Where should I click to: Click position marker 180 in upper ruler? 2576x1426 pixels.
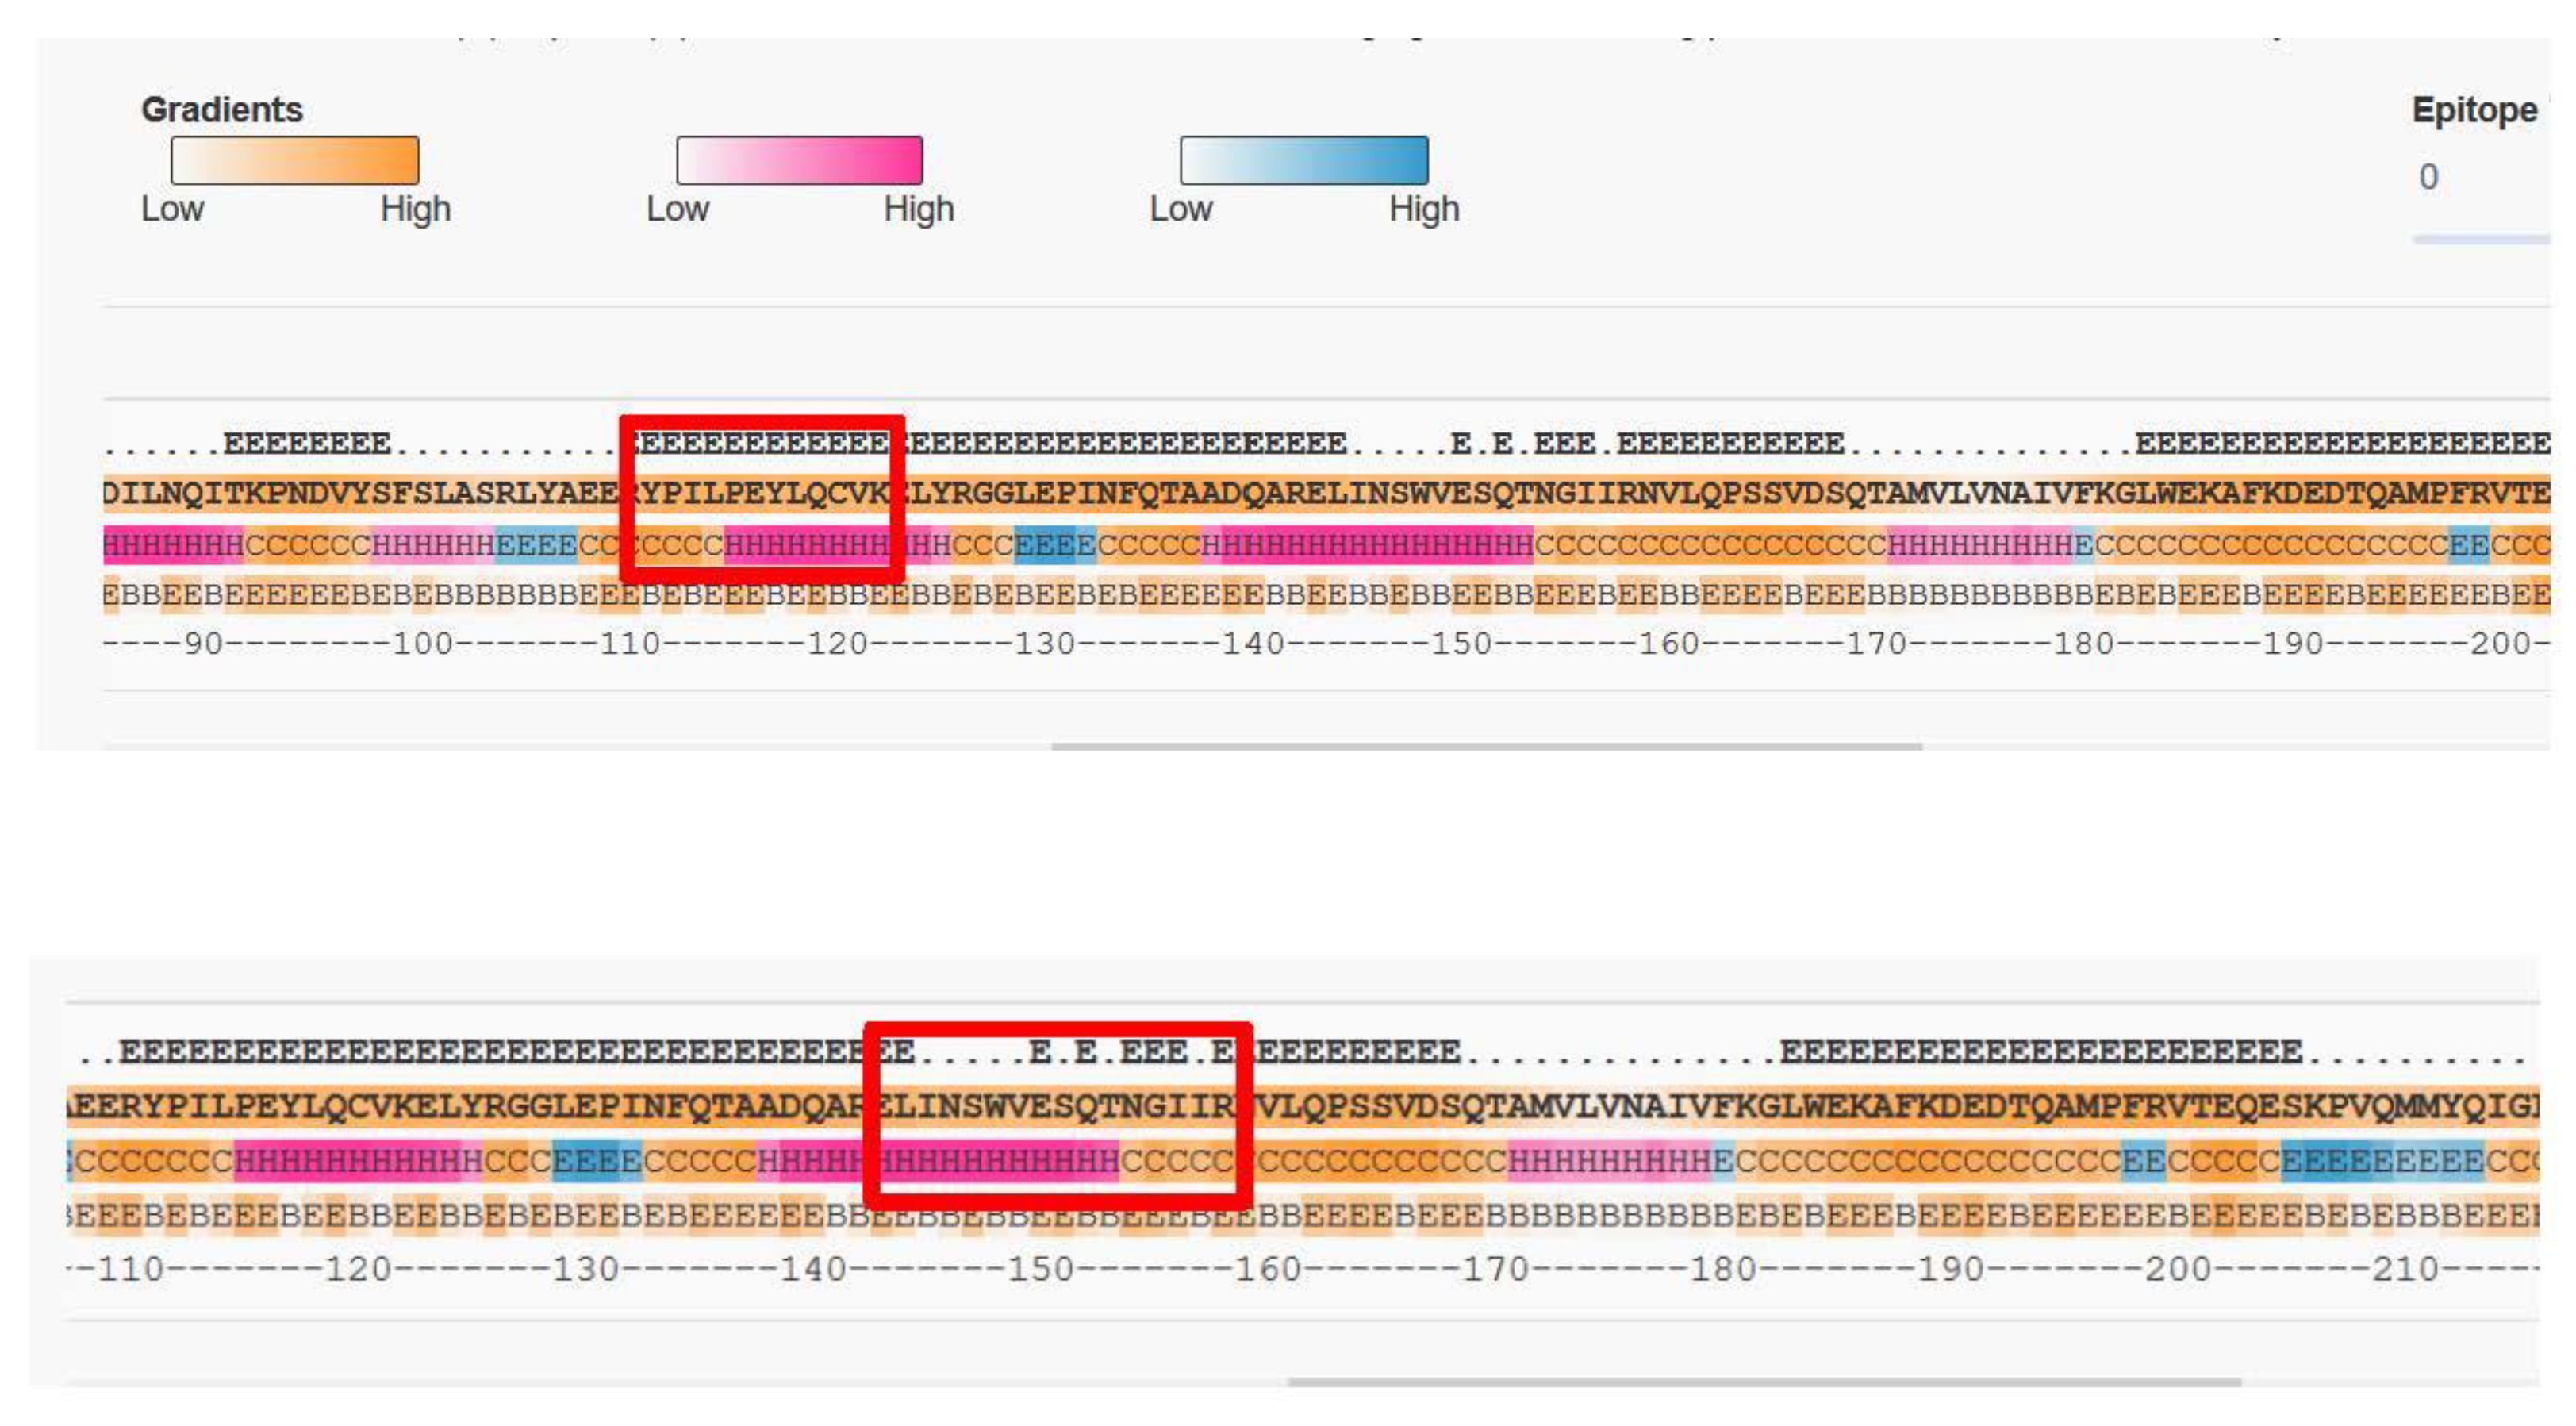[x=2084, y=643]
